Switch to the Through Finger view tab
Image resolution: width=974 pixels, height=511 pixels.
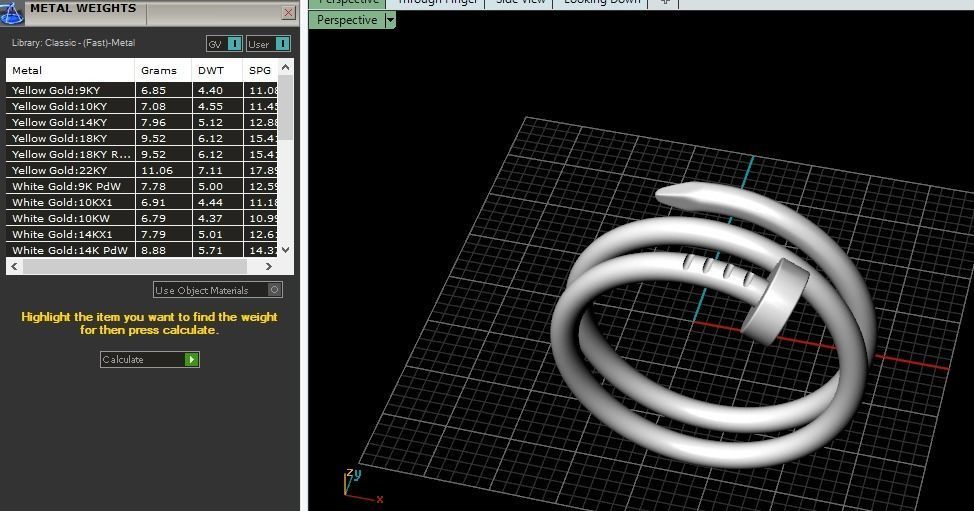pos(437,2)
